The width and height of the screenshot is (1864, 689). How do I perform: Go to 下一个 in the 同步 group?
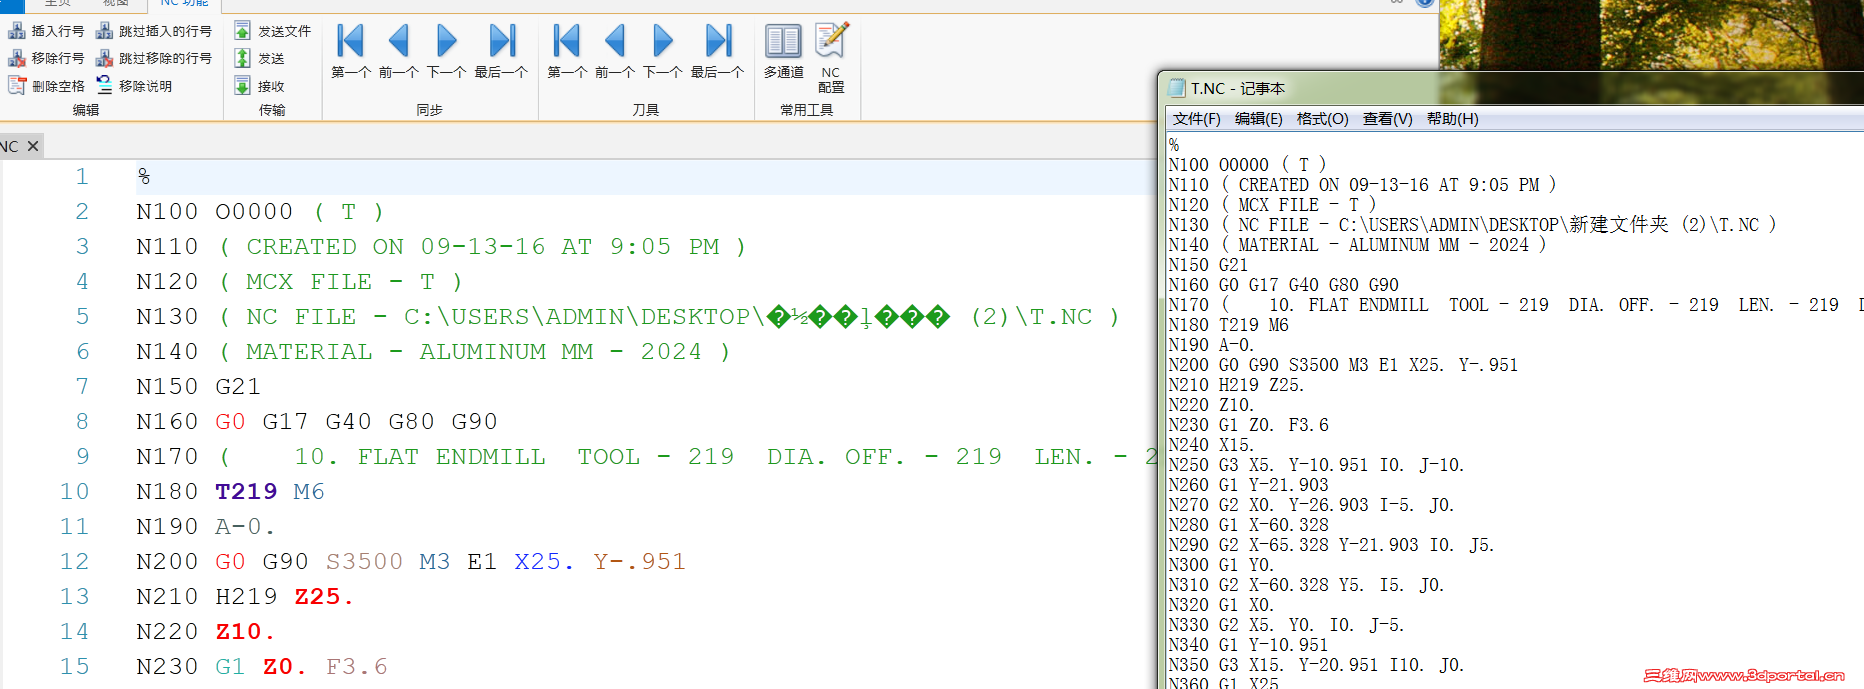pyautogui.click(x=446, y=51)
